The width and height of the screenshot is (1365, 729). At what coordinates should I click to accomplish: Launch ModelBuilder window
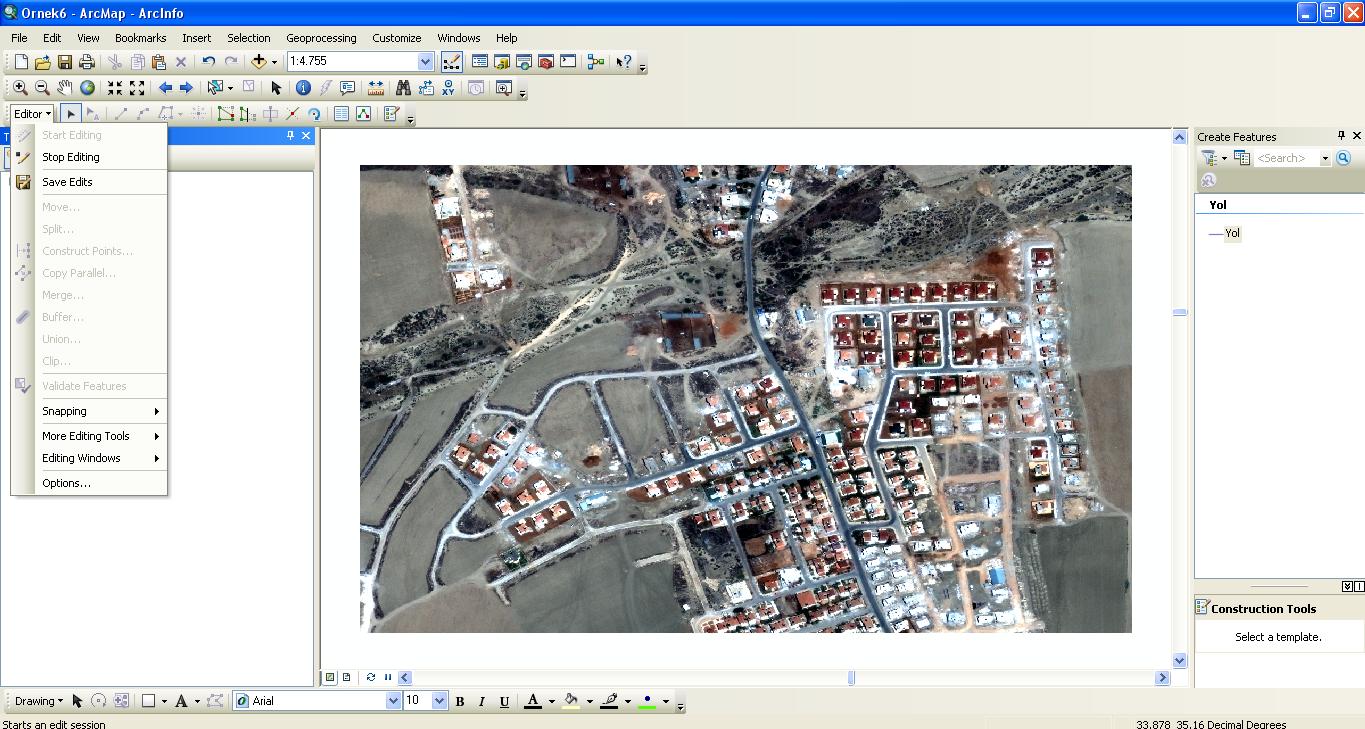(x=597, y=62)
